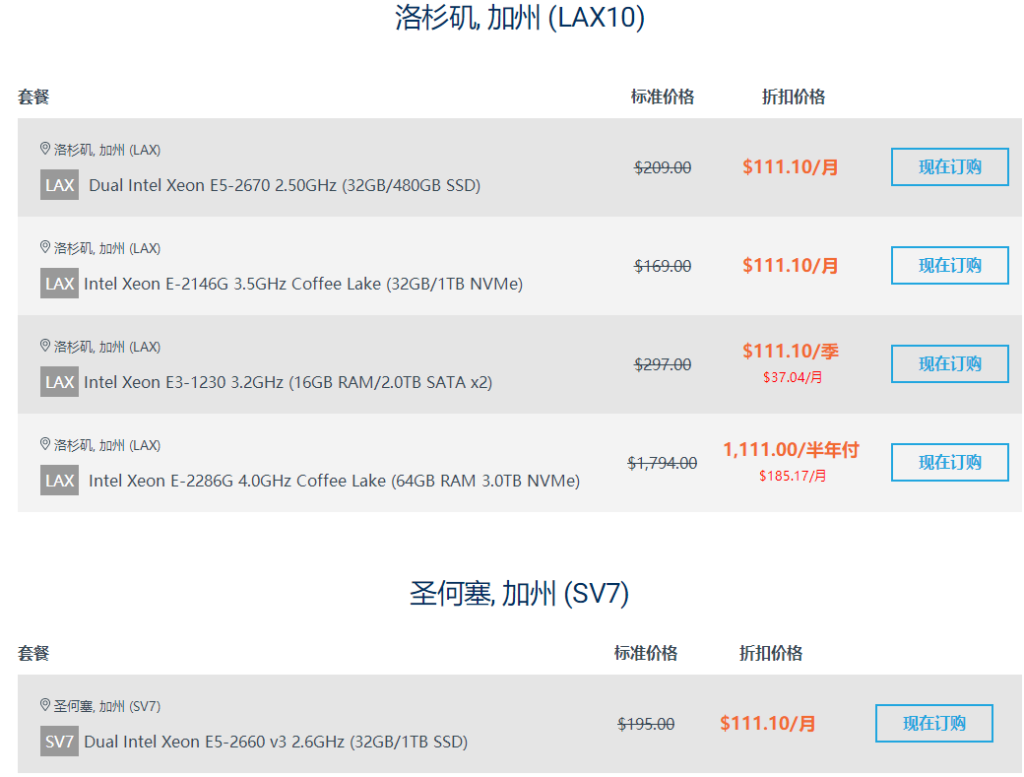Click the LAX badge beside Dual Xeon E5-2670

[x=59, y=185]
